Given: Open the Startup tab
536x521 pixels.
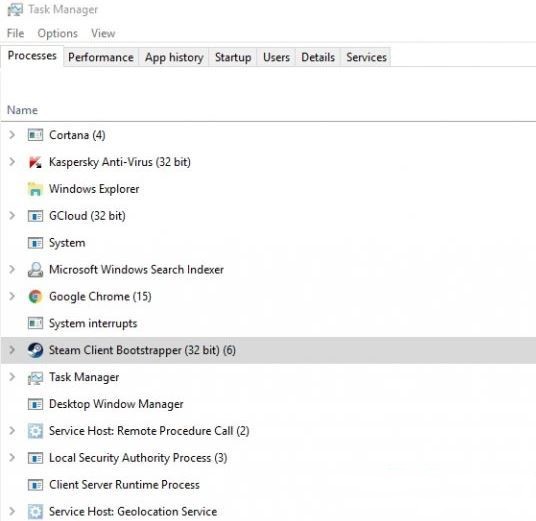Looking at the screenshot, I should click(x=233, y=57).
